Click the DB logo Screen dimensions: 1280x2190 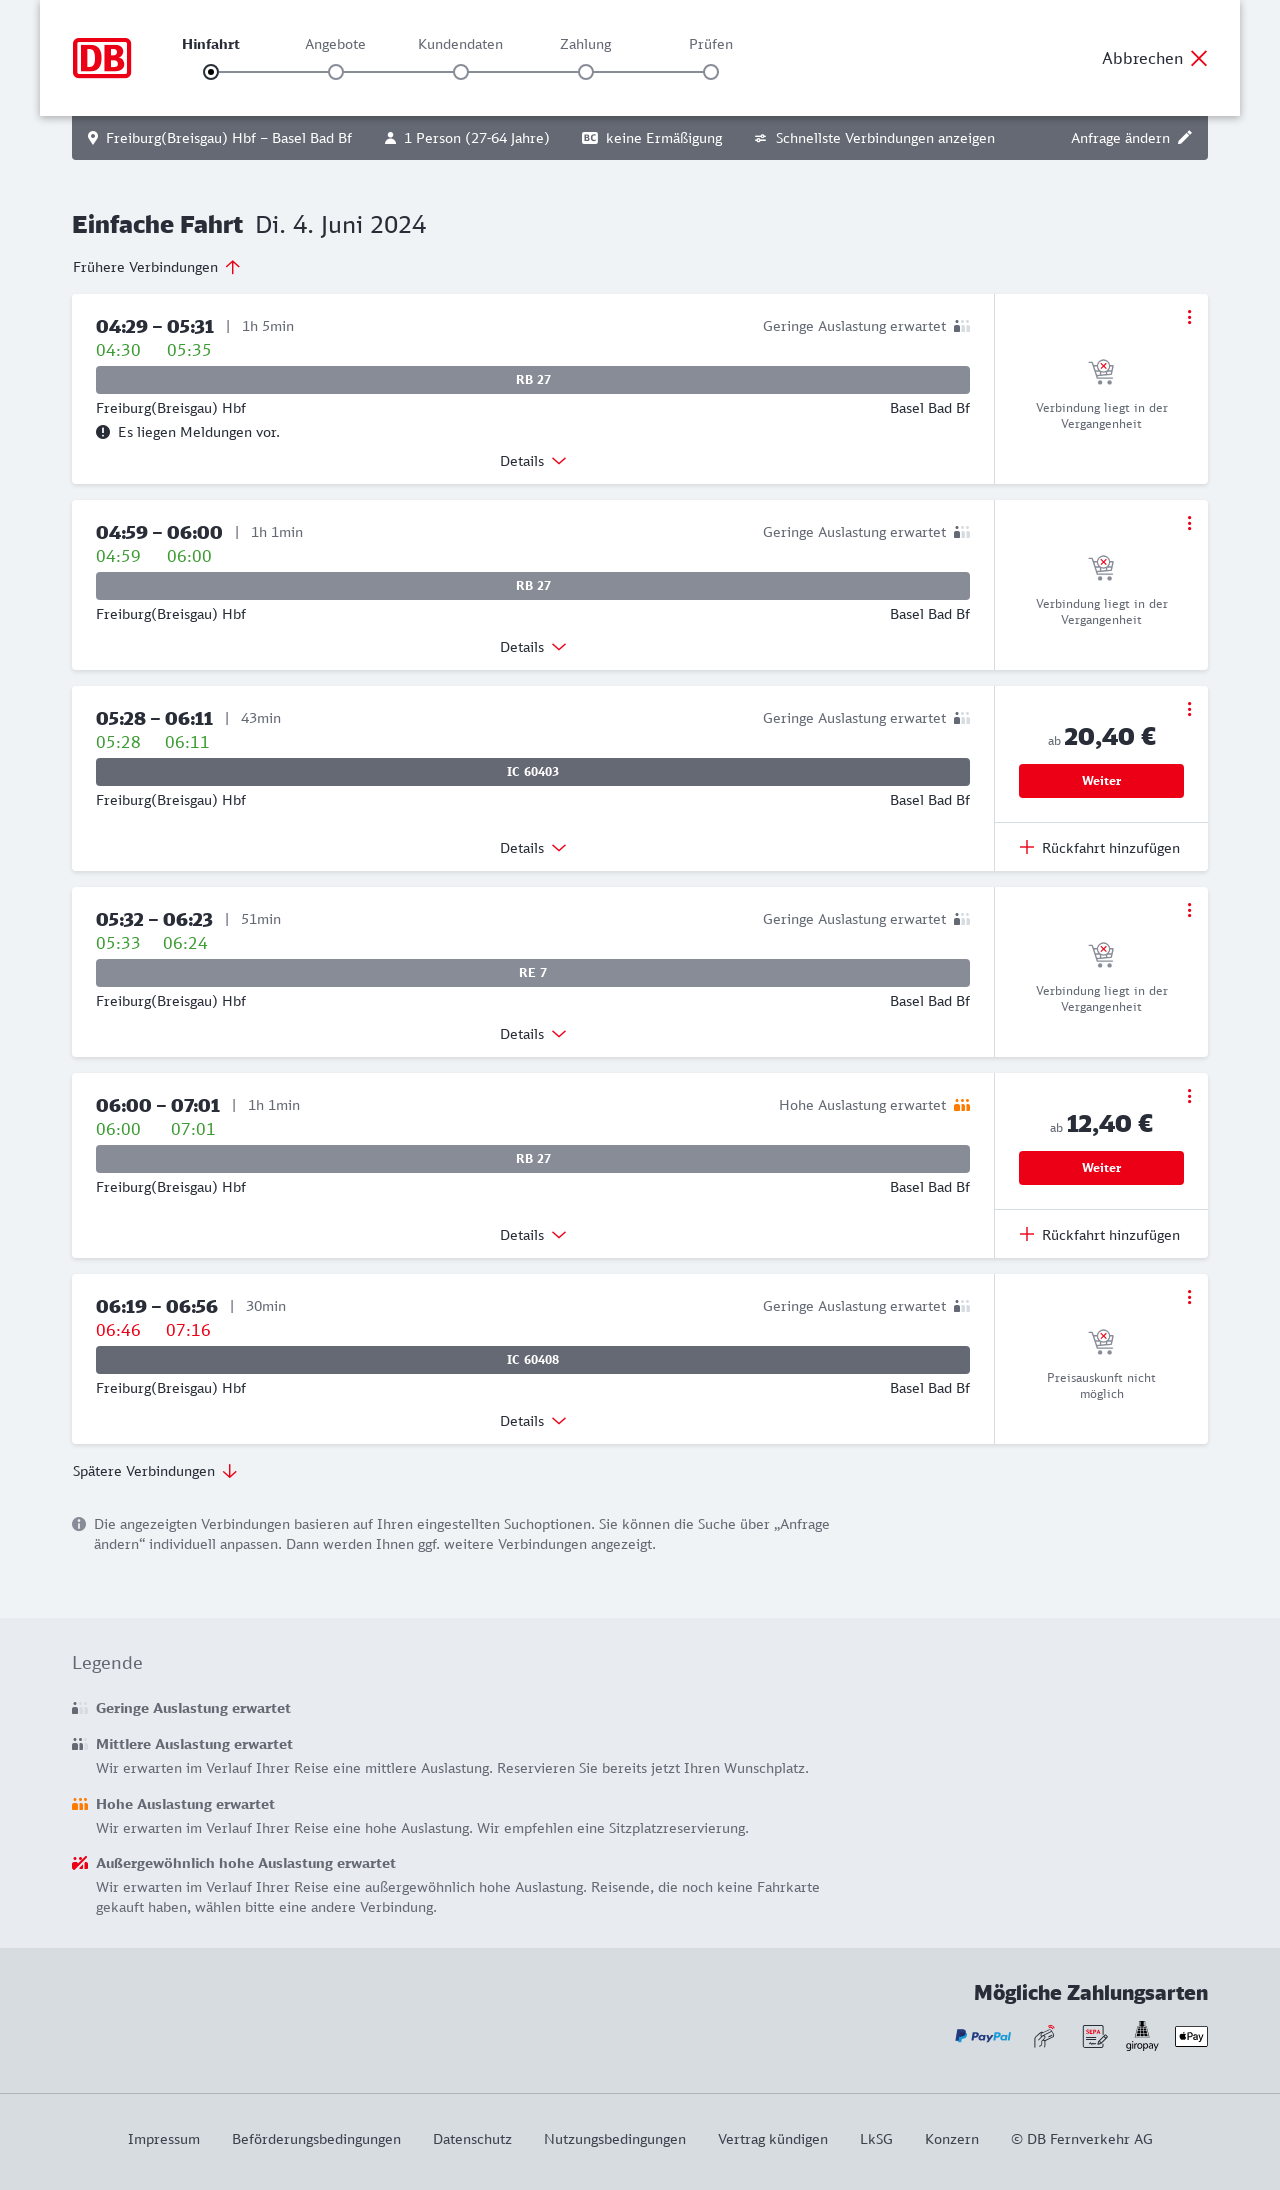(x=102, y=58)
